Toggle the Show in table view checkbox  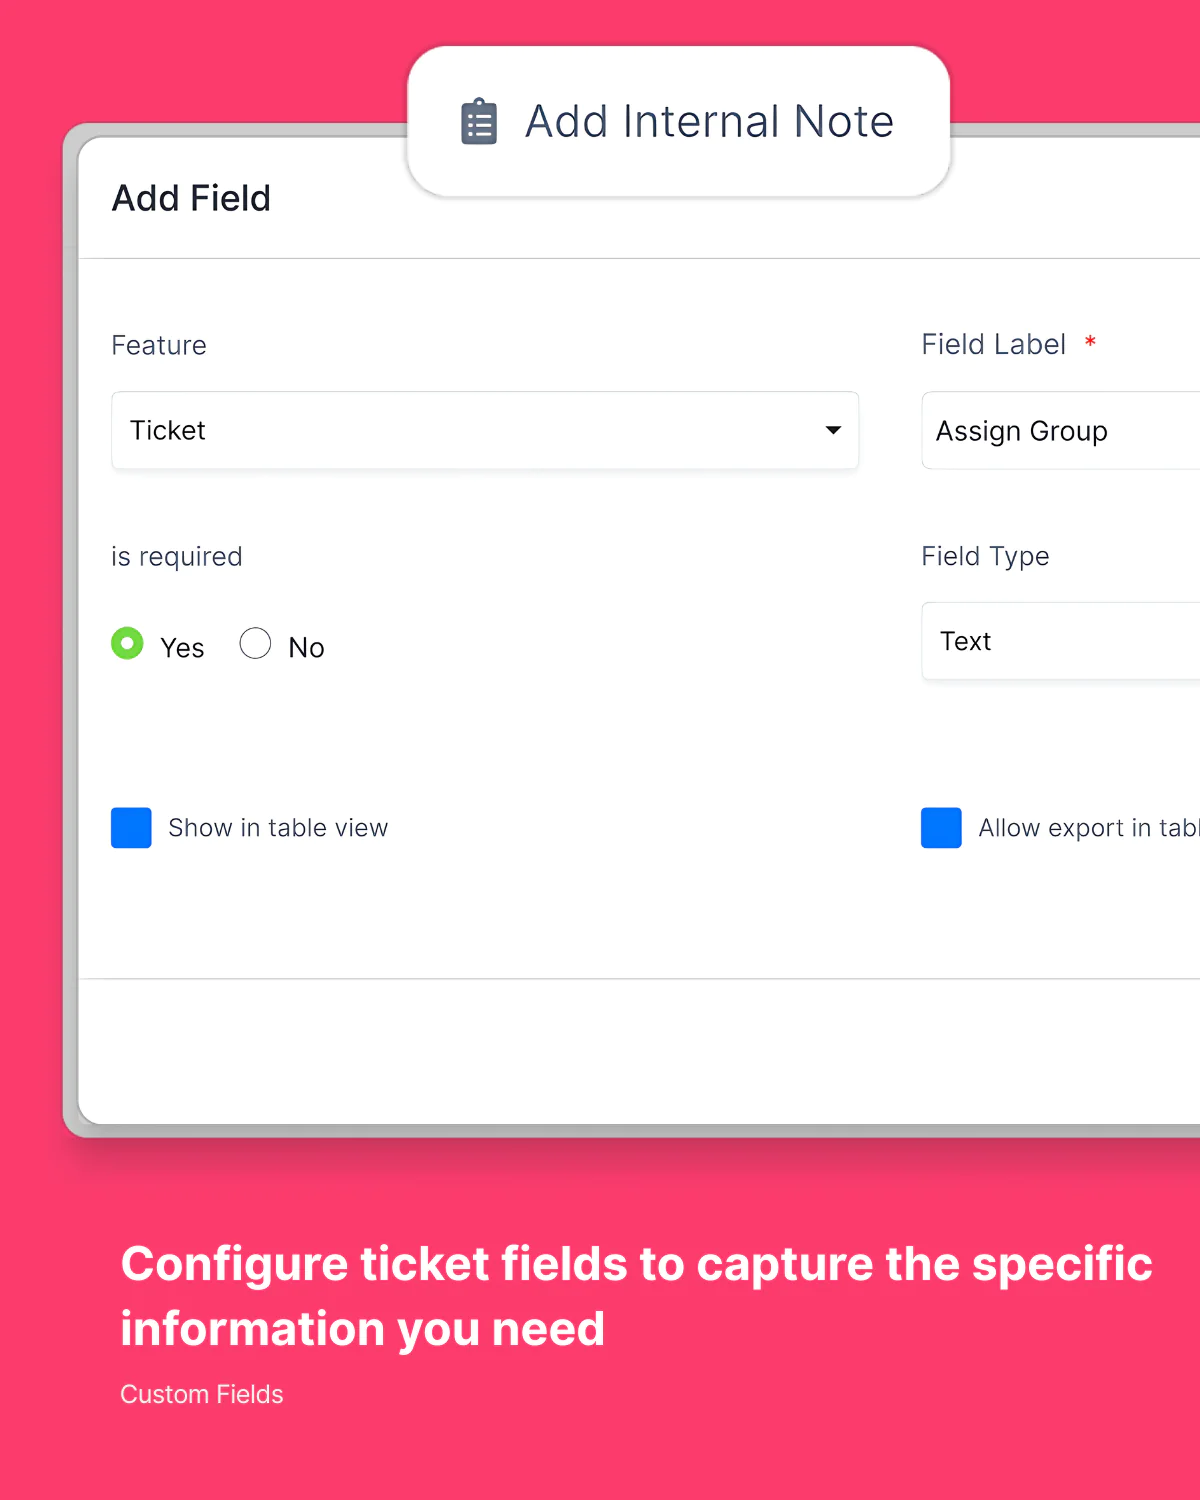[131, 828]
